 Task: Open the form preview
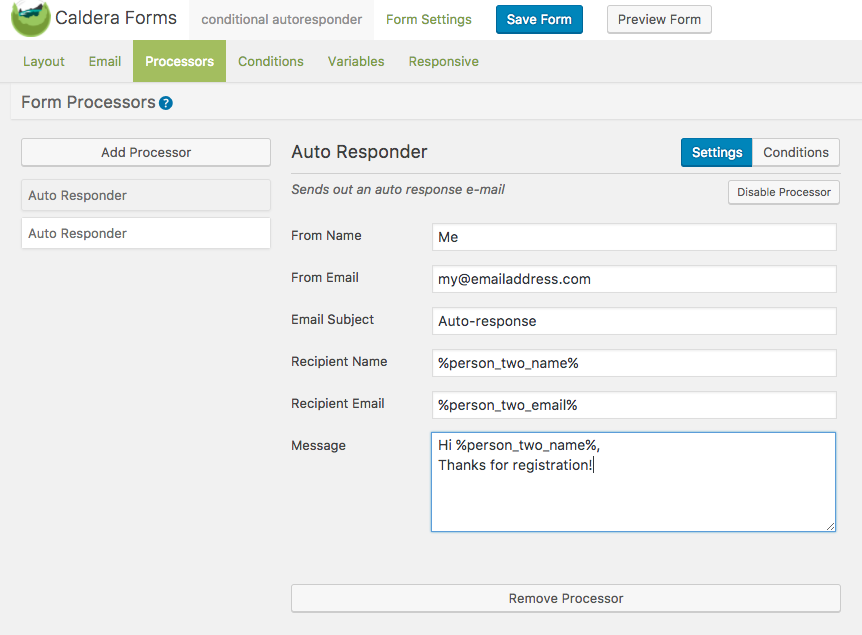659,19
